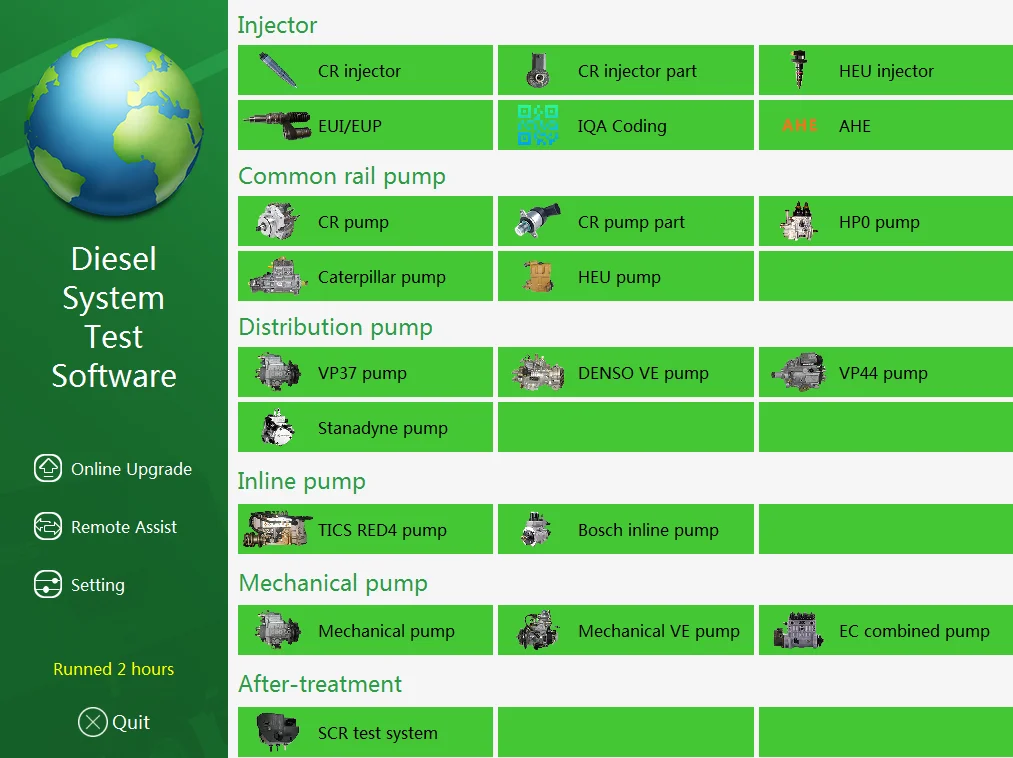Choose the DENSO VE pump label

coord(643,374)
